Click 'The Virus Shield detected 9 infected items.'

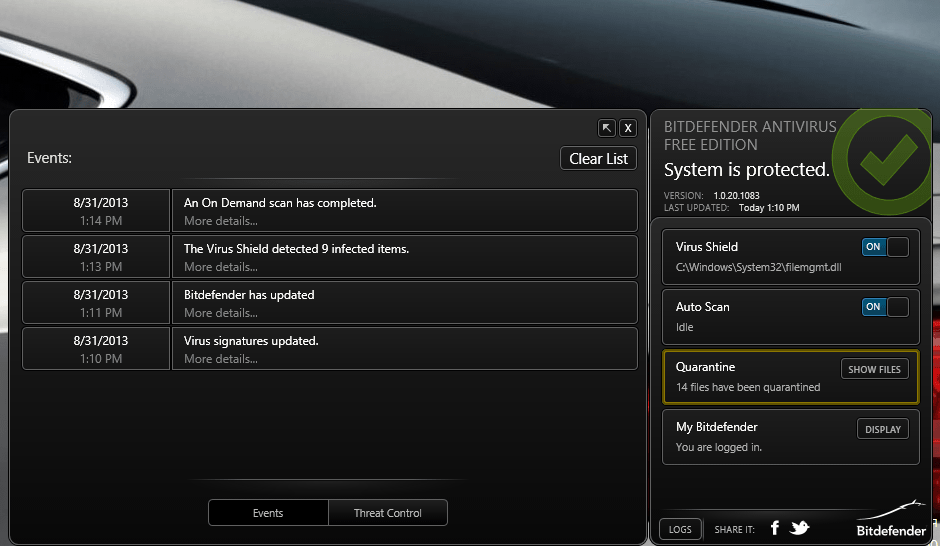(x=296, y=249)
